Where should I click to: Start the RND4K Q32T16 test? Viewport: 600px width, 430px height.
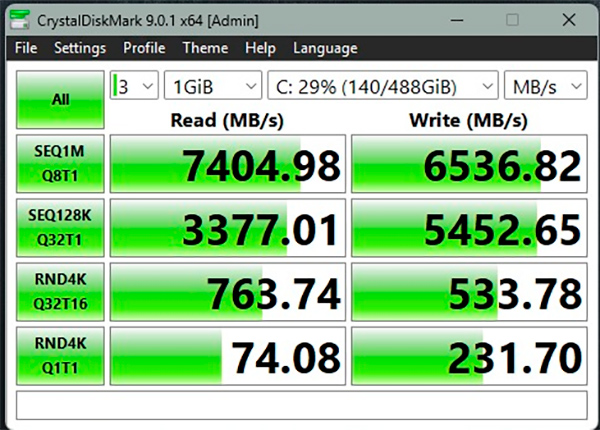(x=58, y=291)
